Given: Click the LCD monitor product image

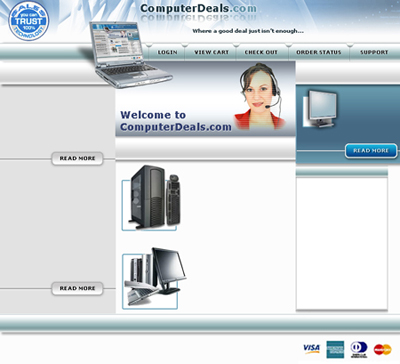Looking at the screenshot, I should click(320, 109).
